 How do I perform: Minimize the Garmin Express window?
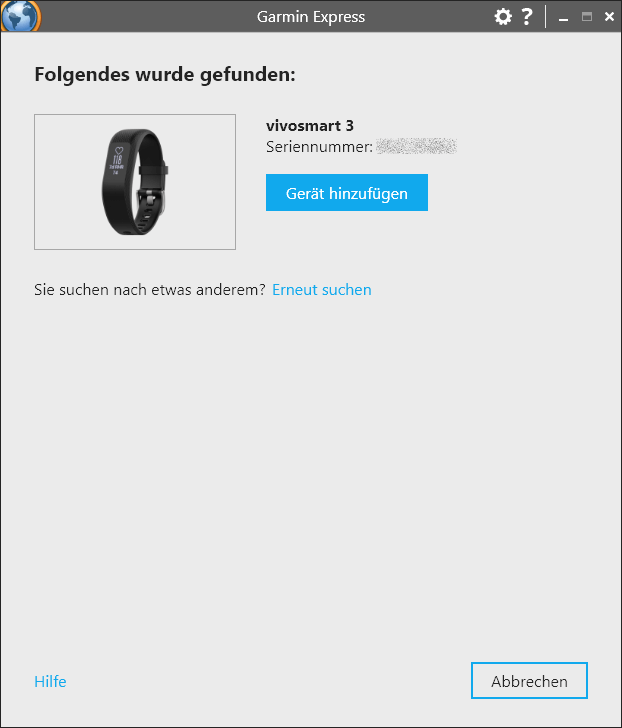coord(564,18)
